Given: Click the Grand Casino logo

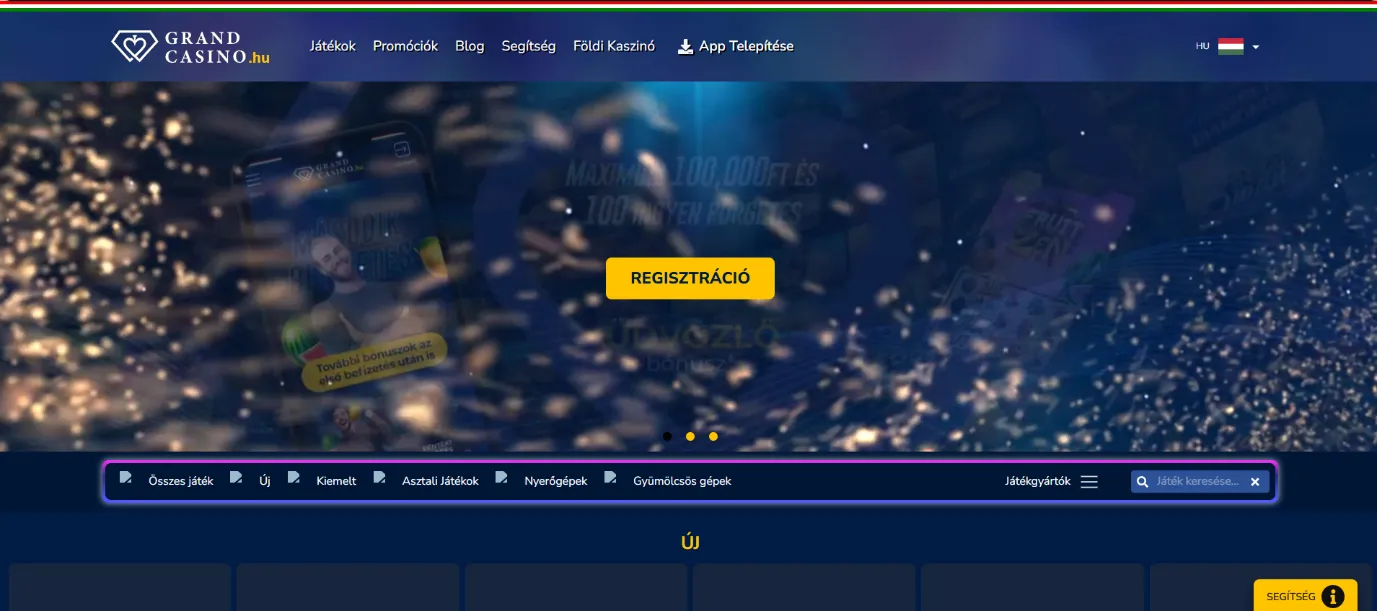Looking at the screenshot, I should [190, 47].
